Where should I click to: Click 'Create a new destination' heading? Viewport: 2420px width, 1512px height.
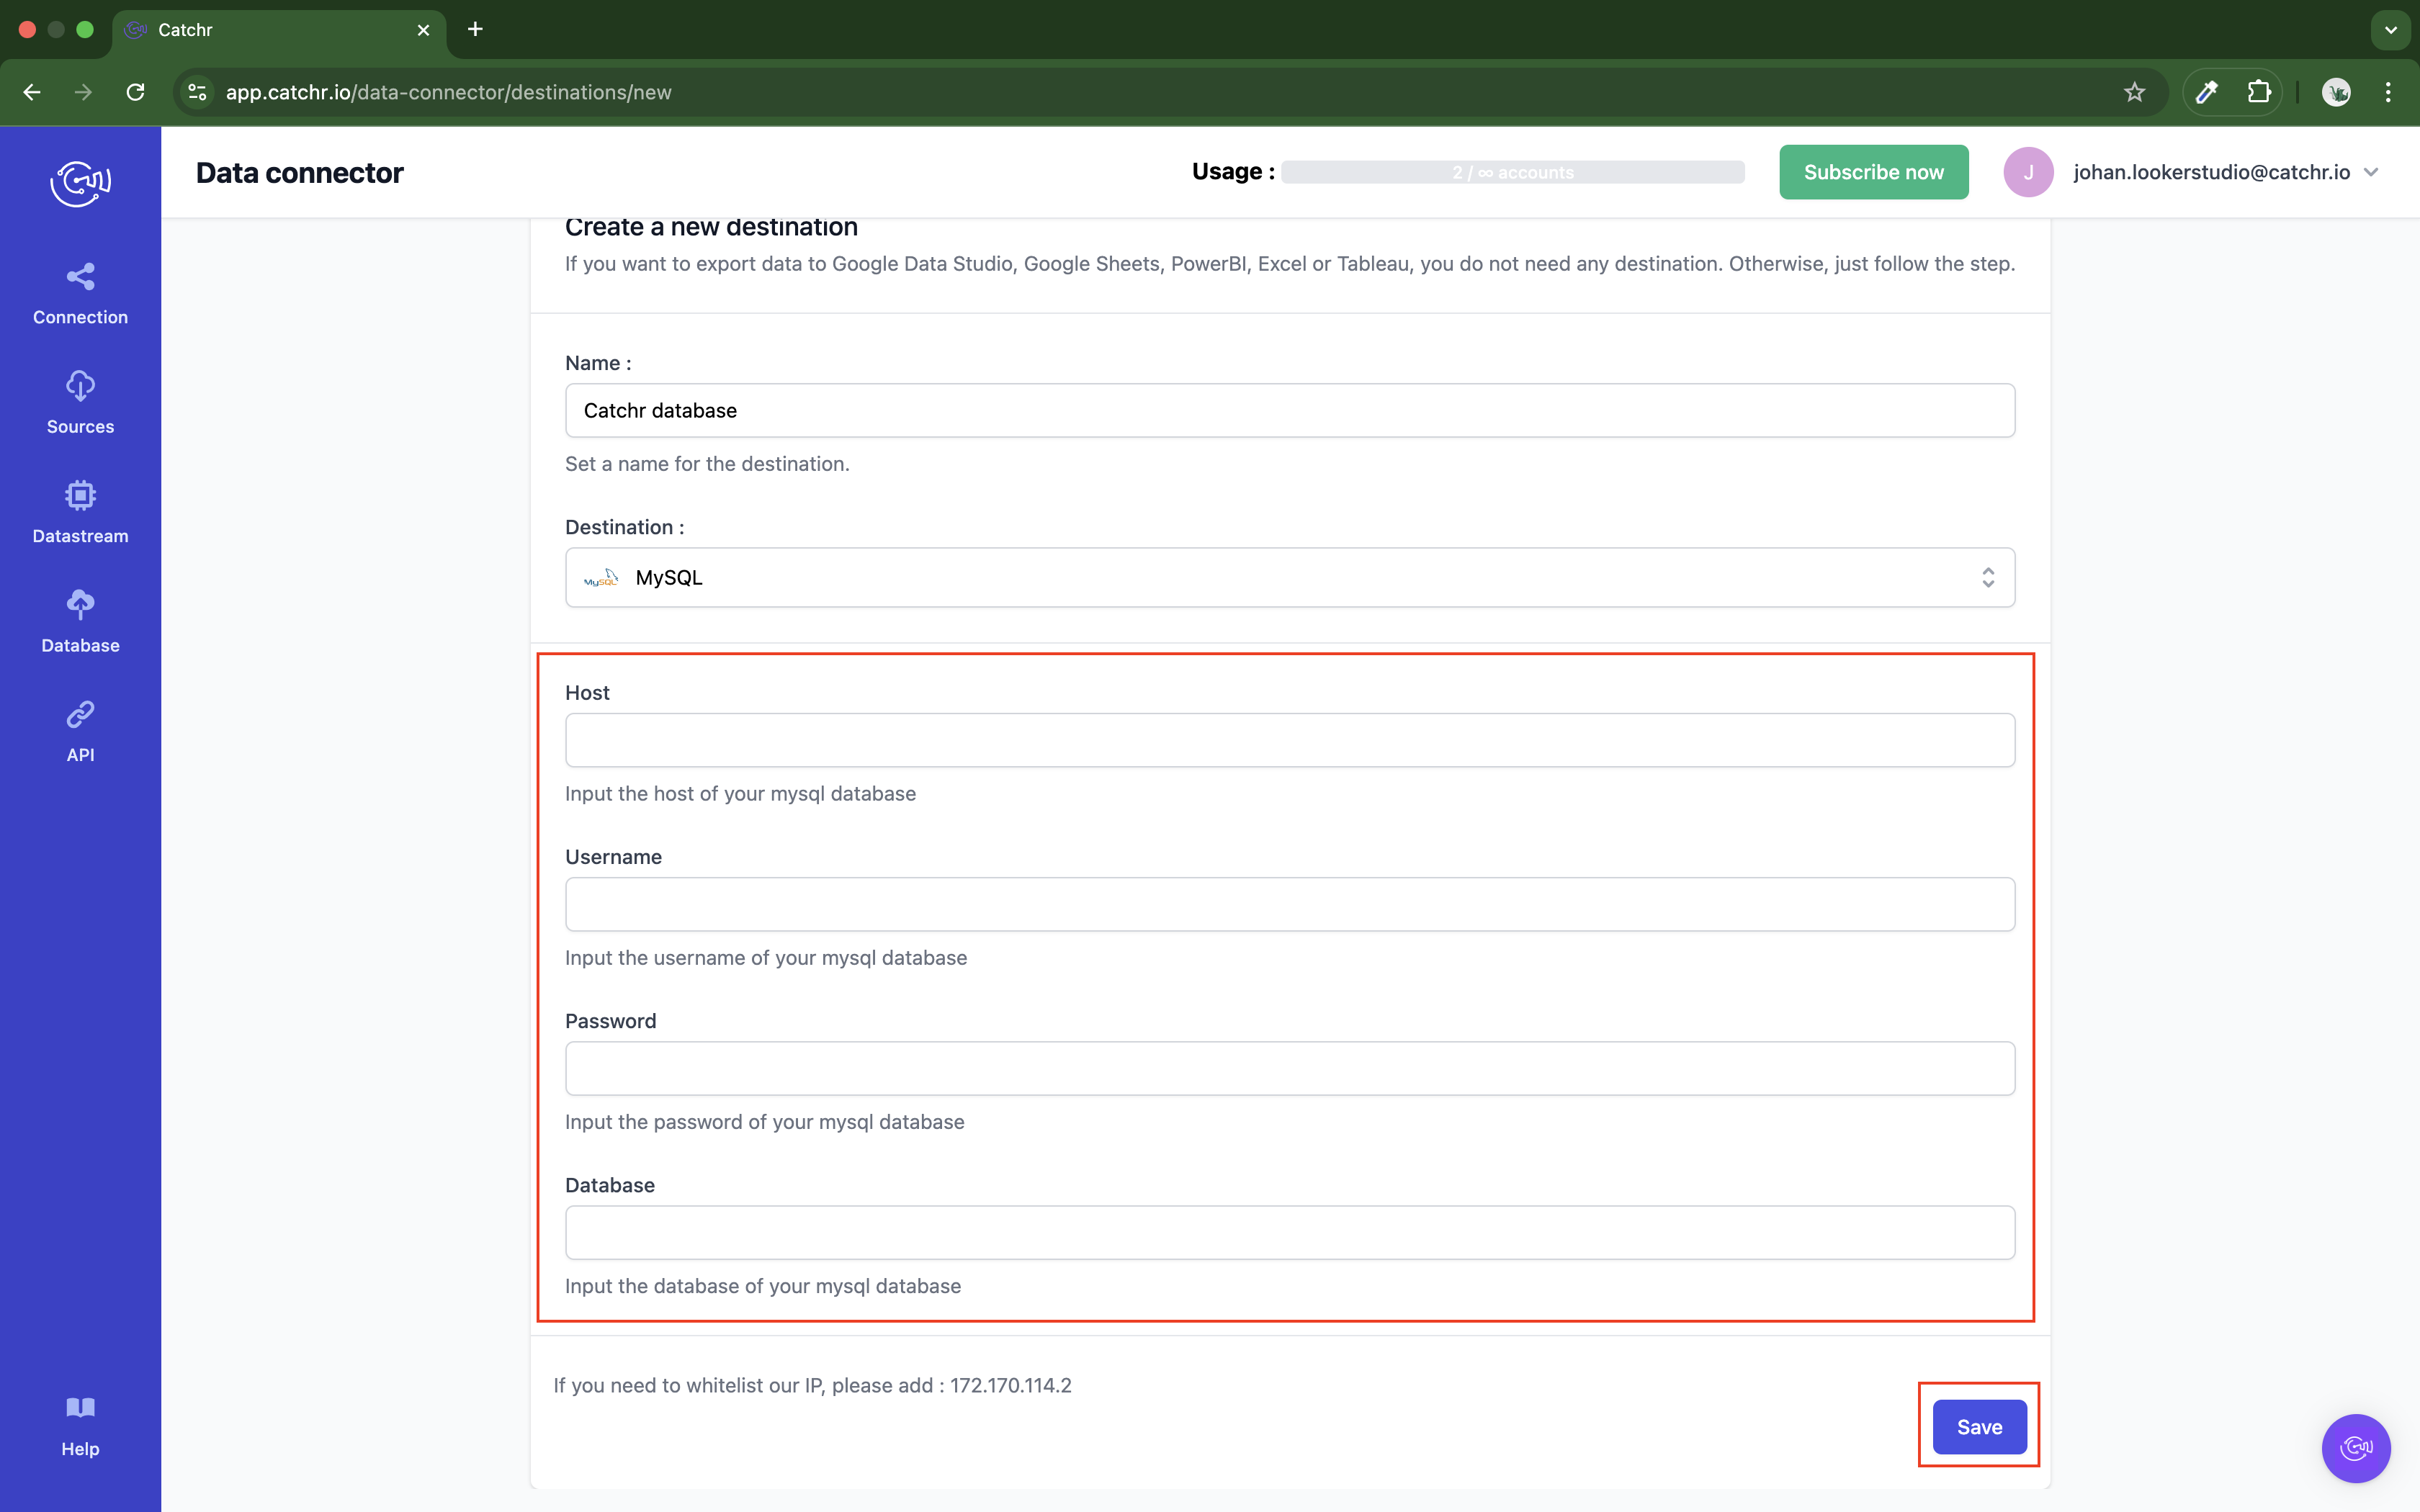tap(711, 228)
